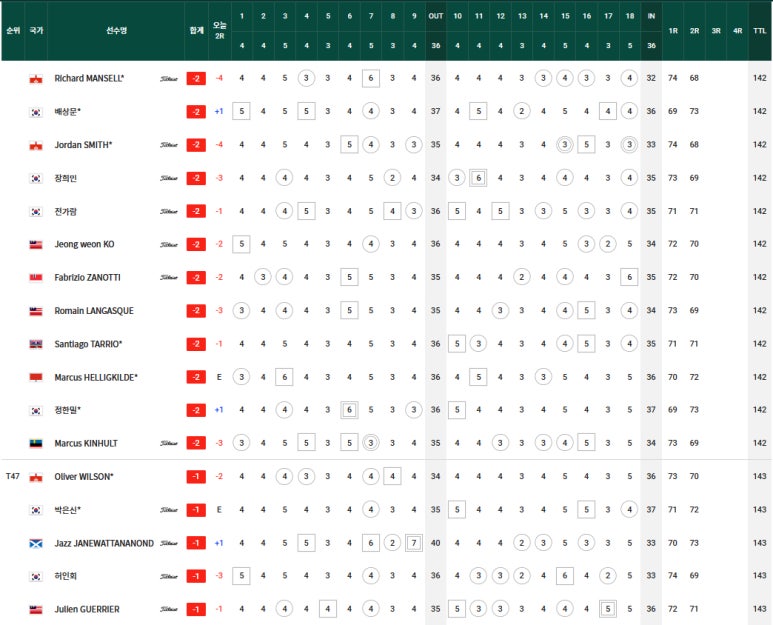Viewport: 773px width, 625px height.
Task: Click the red -2 badge in 전가람's row
Action: coord(196,211)
